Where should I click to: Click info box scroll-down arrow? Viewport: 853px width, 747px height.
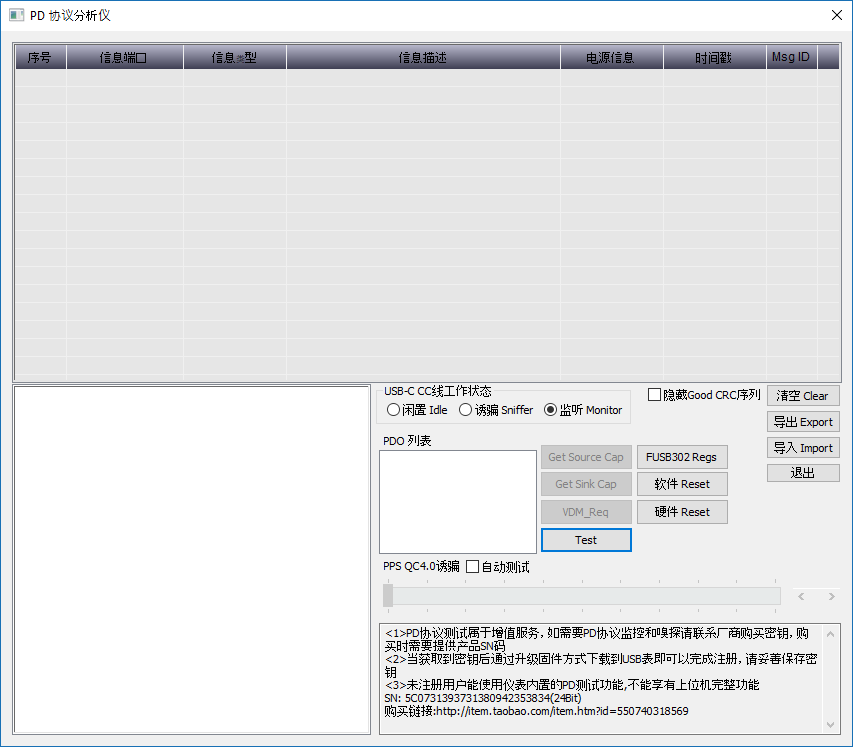coord(830,724)
